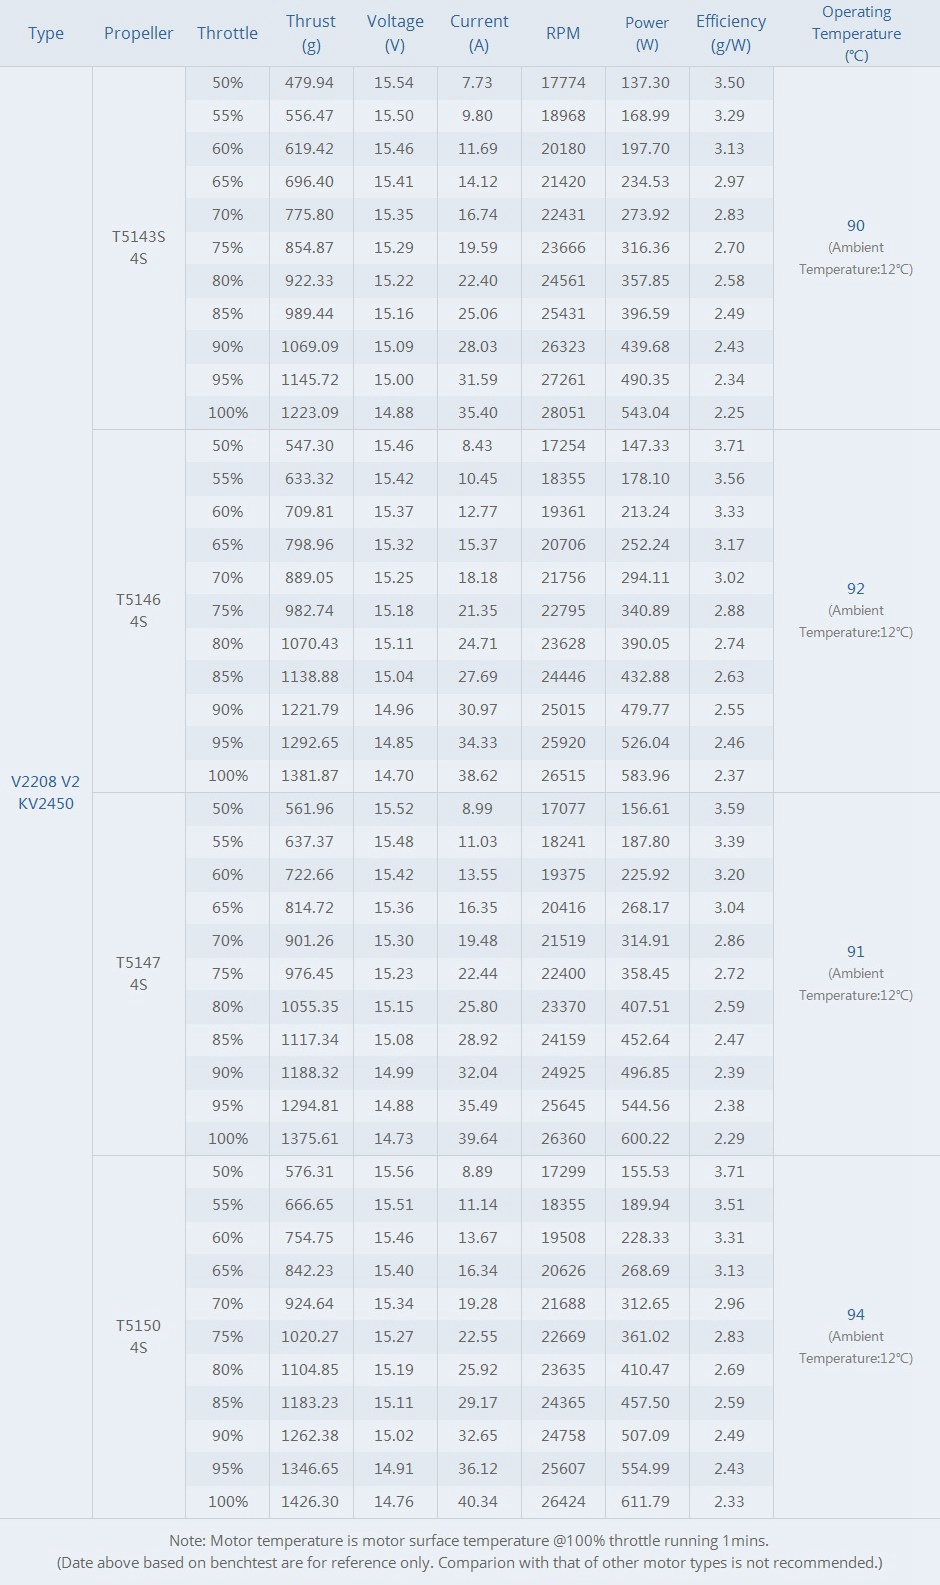940x1585 pixels.
Task: Click the 38.62 current value
Action: coord(478,775)
